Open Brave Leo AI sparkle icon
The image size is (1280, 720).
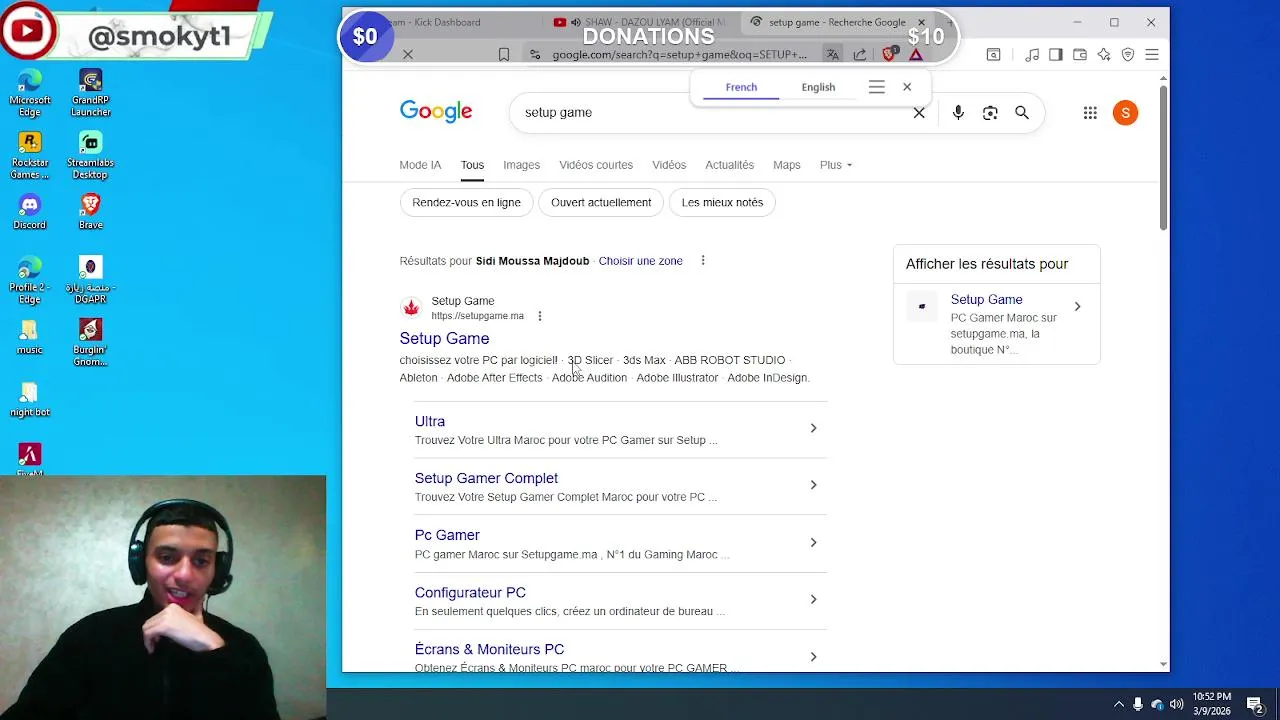[1104, 54]
